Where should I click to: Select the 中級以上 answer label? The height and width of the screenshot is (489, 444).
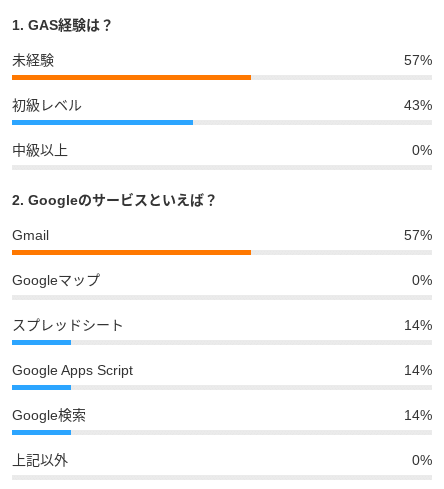pos(40,150)
